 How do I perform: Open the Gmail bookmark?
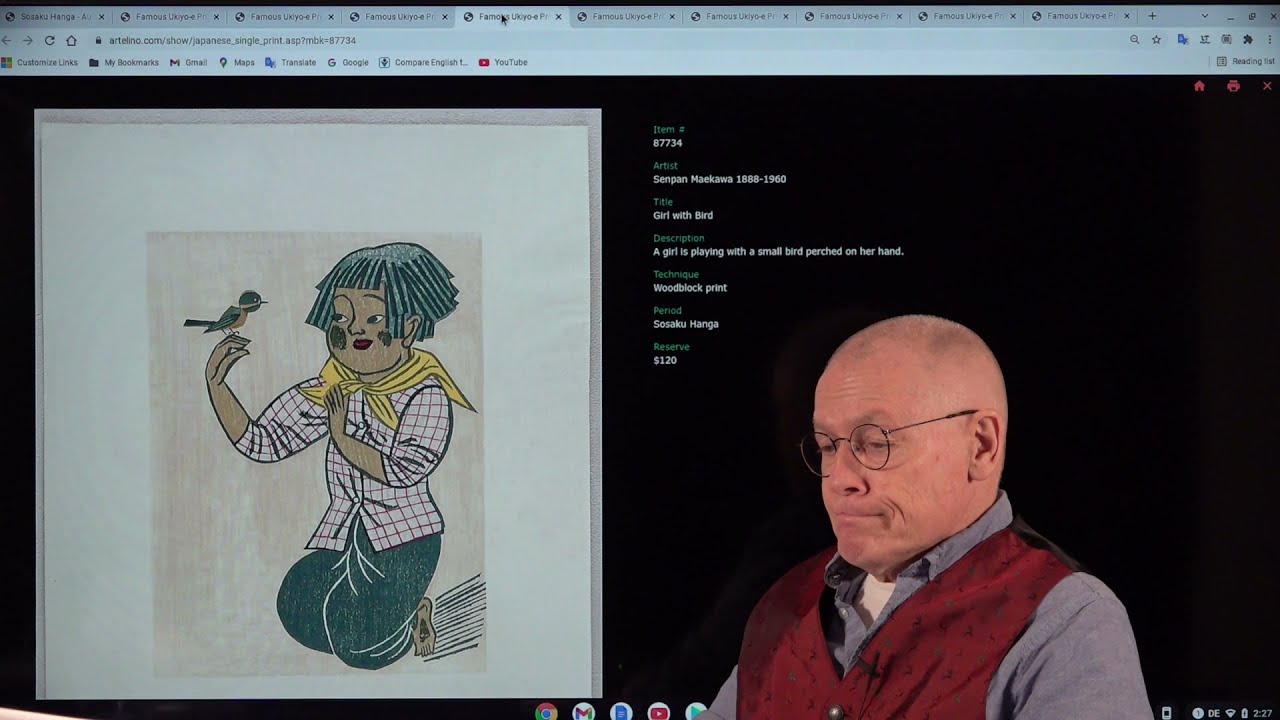click(x=188, y=62)
